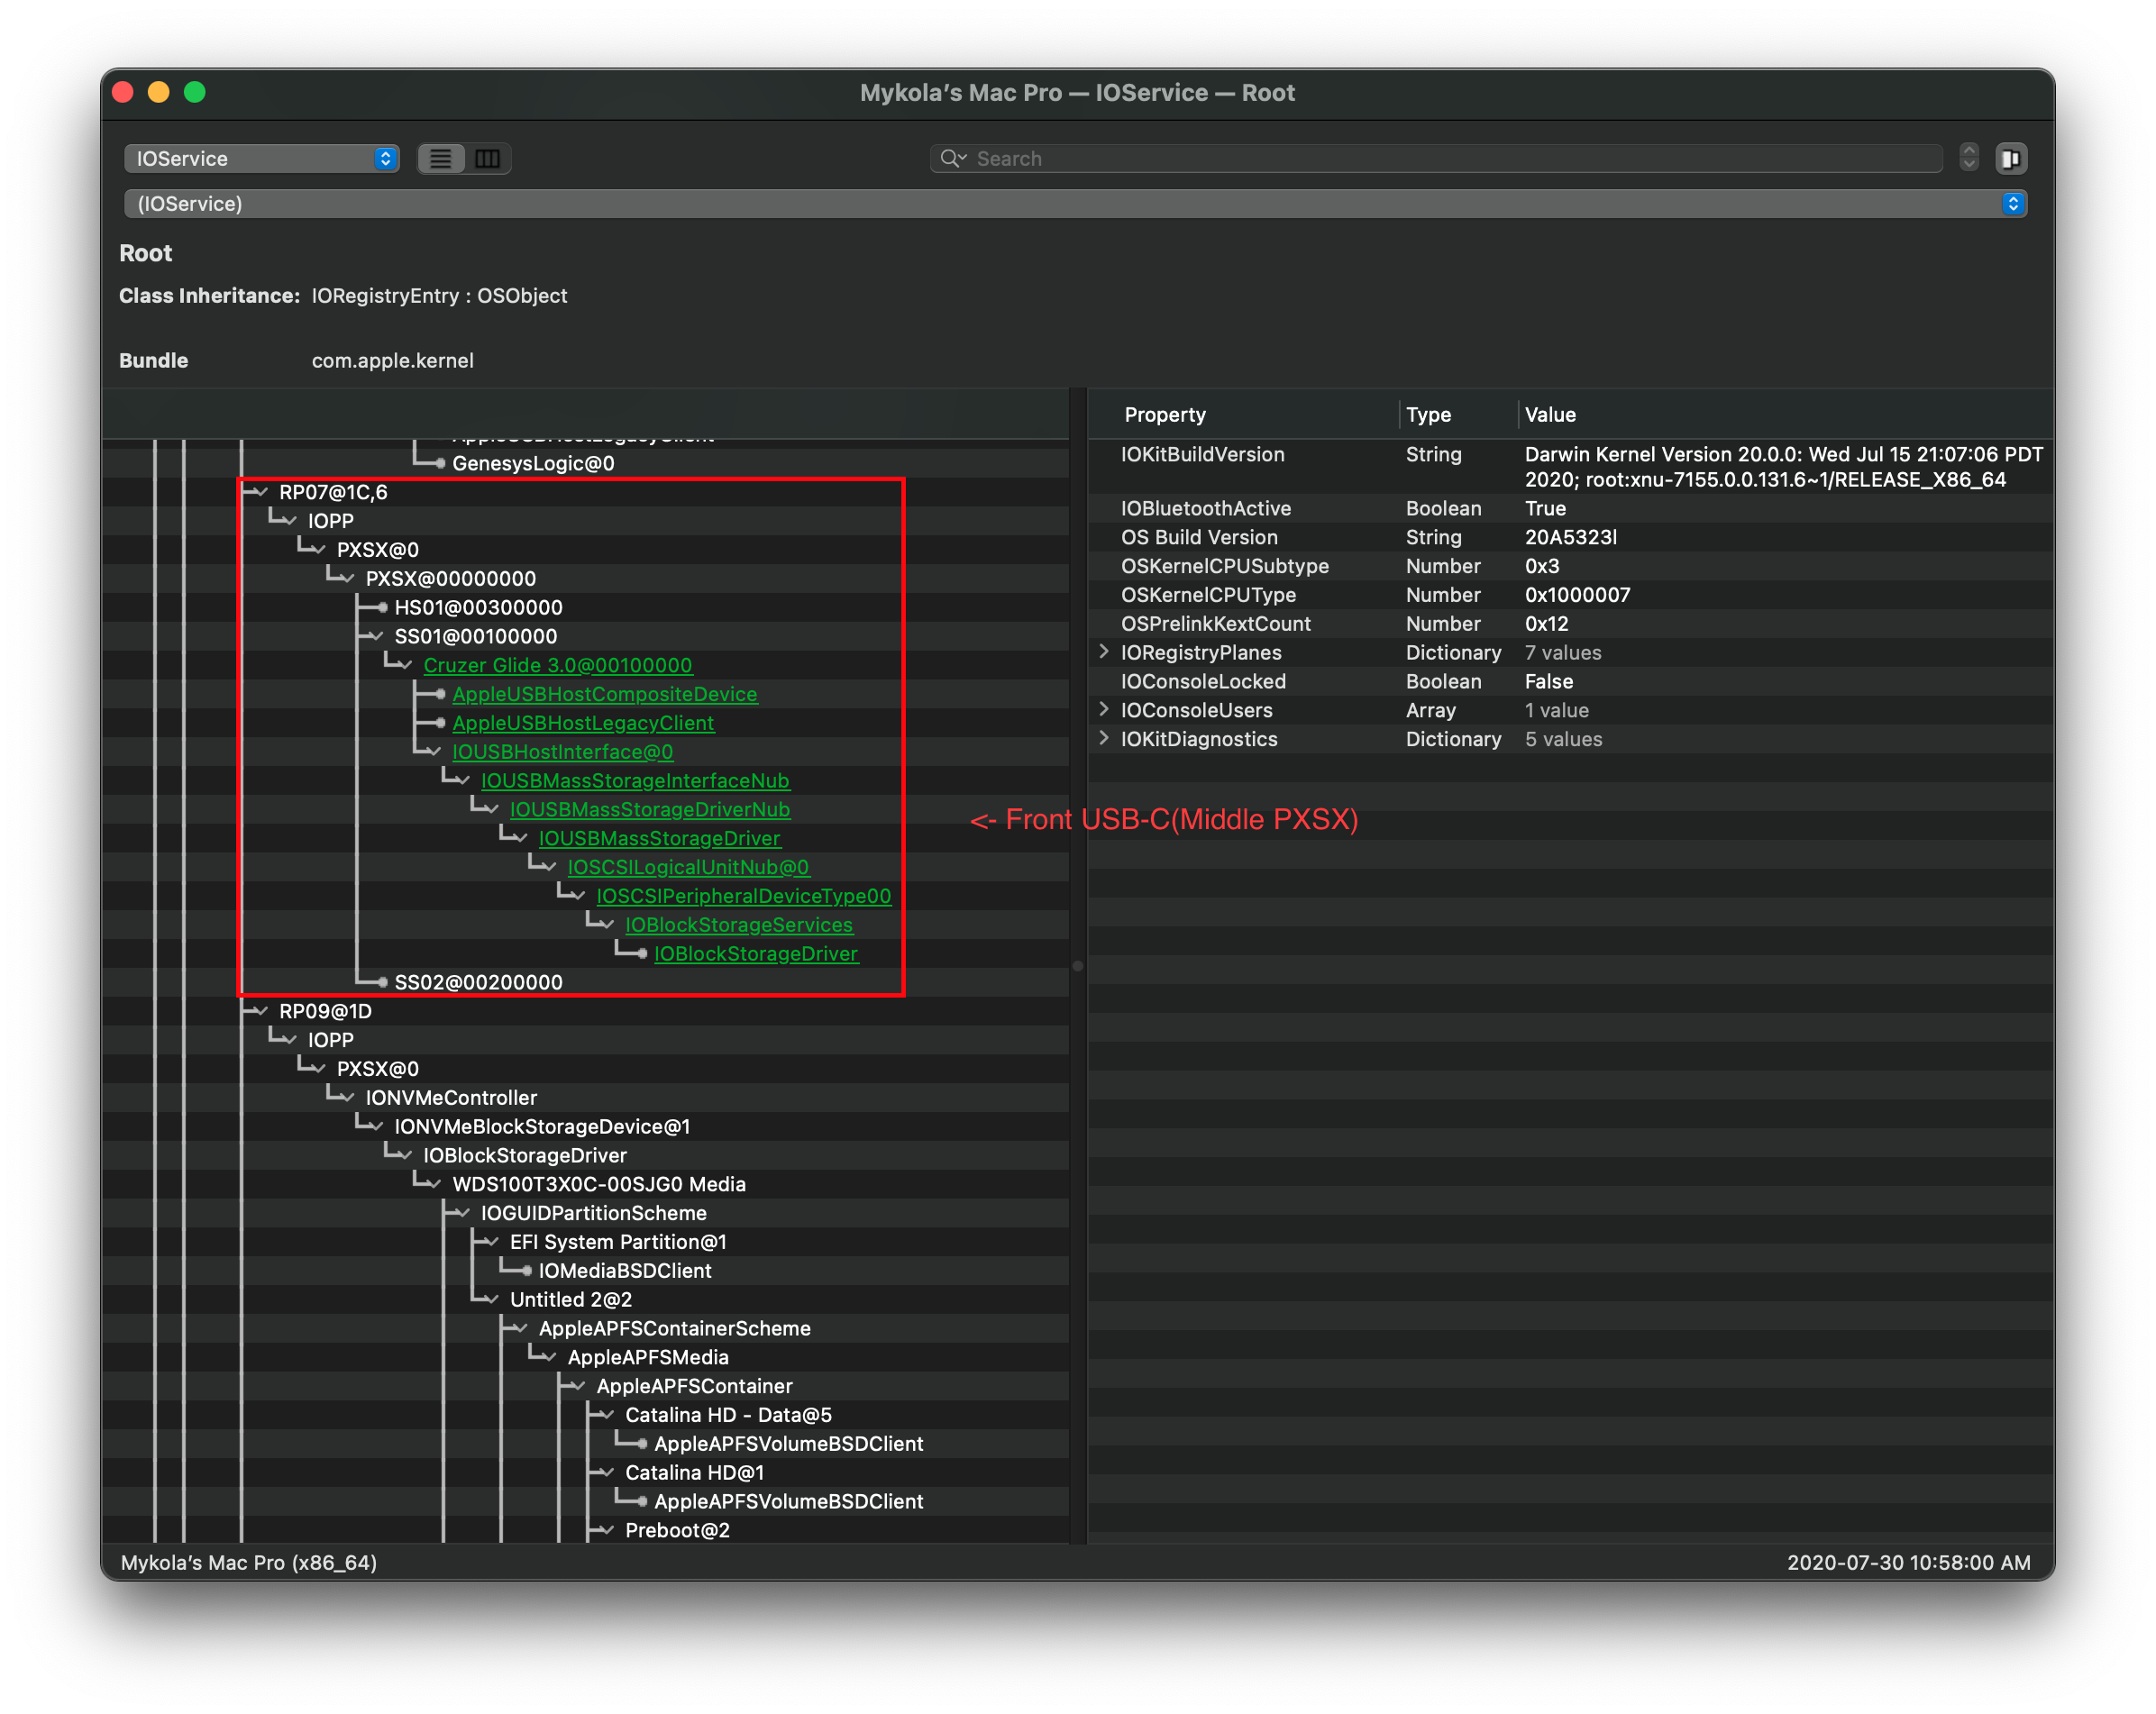This screenshot has height=1714, width=2156.
Task: Open the (IOService) path popup menu
Action: (1075, 204)
